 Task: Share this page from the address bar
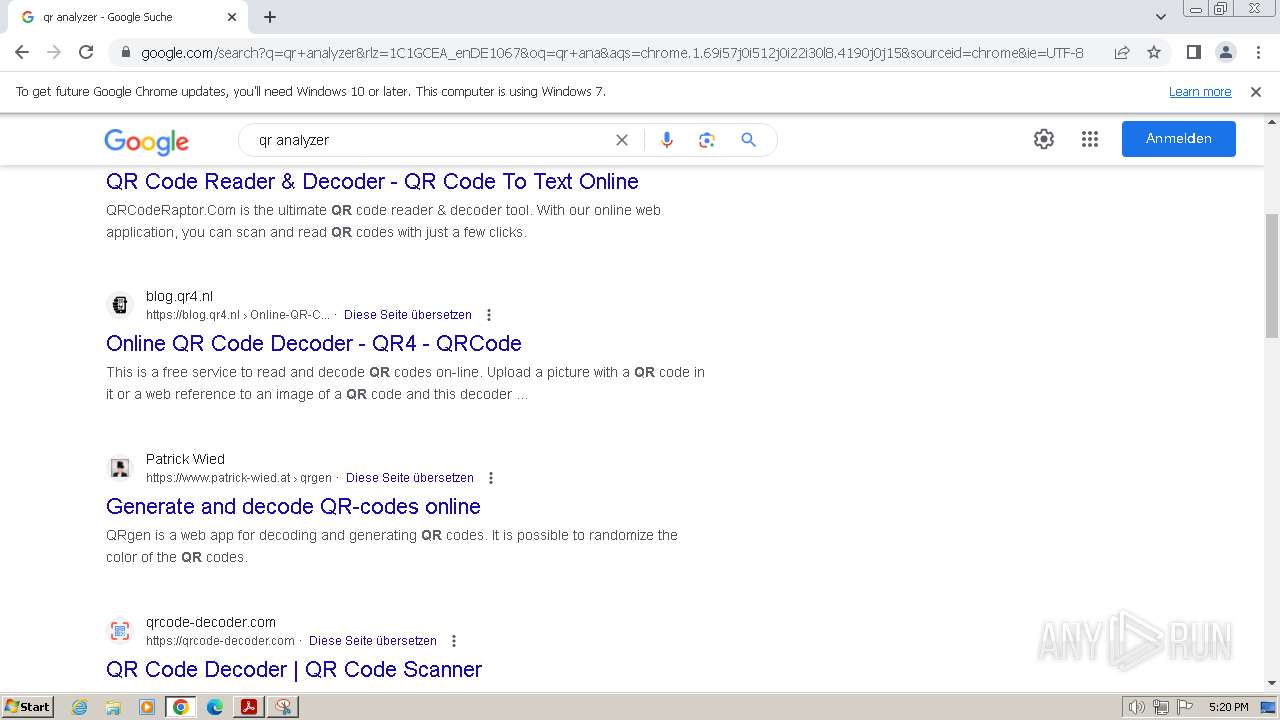pos(1122,52)
